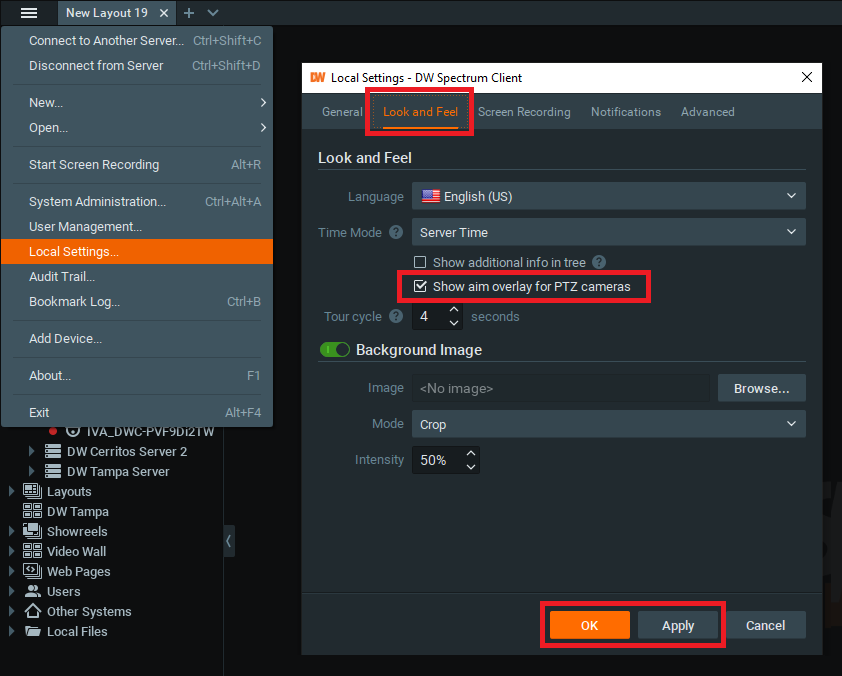Click the Web Pages icon in tree
Screen dimensions: 842x676
(32, 571)
